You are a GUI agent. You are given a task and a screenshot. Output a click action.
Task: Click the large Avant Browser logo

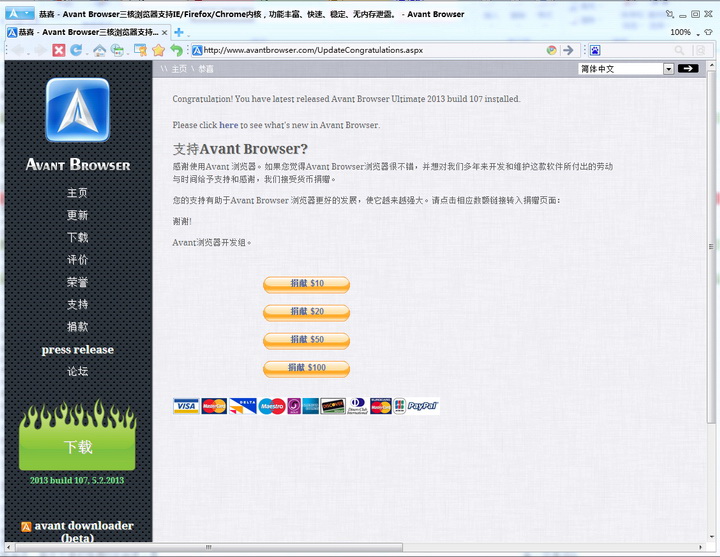click(78, 110)
